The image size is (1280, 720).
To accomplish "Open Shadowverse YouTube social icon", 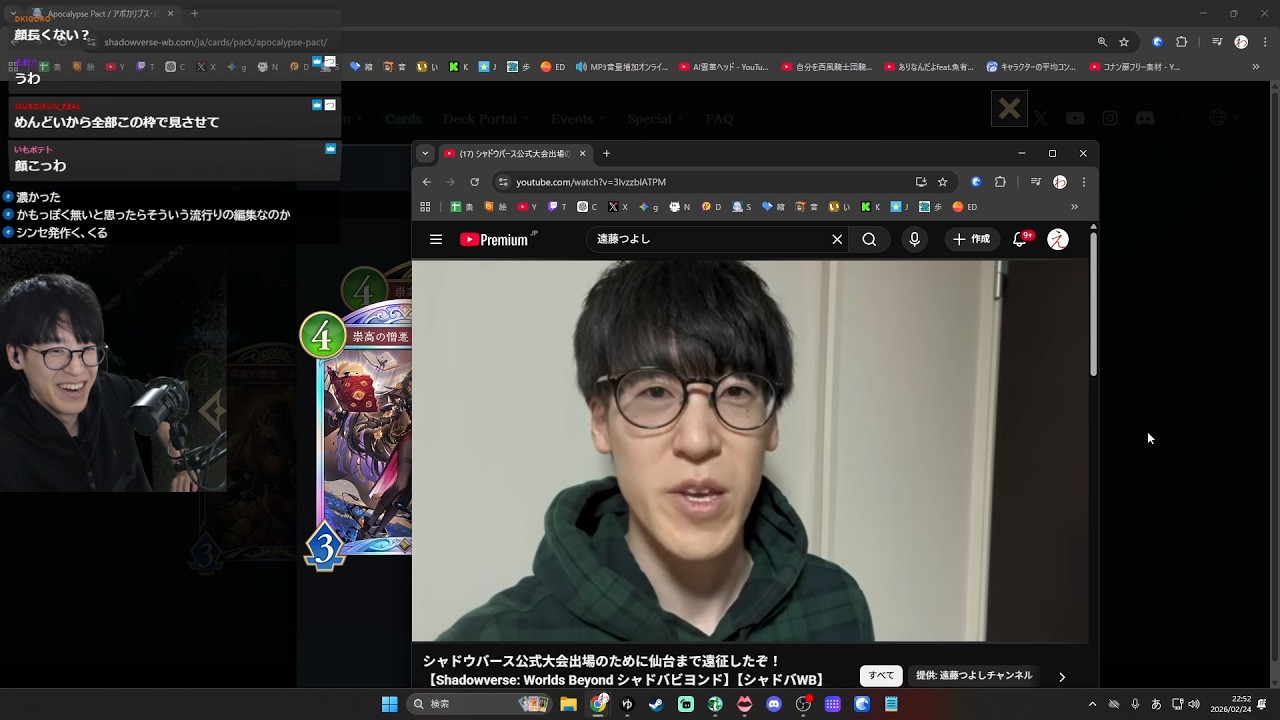I will click(1075, 118).
